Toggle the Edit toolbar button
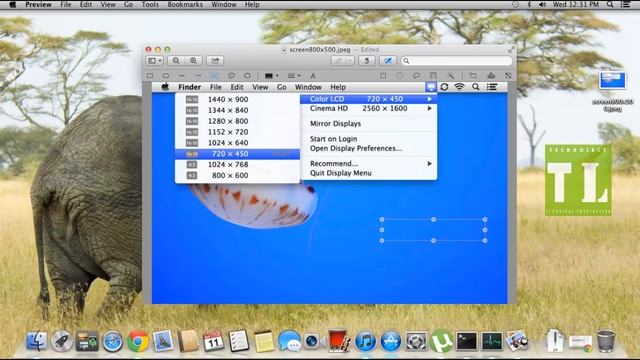640x360 pixels. pos(388,60)
